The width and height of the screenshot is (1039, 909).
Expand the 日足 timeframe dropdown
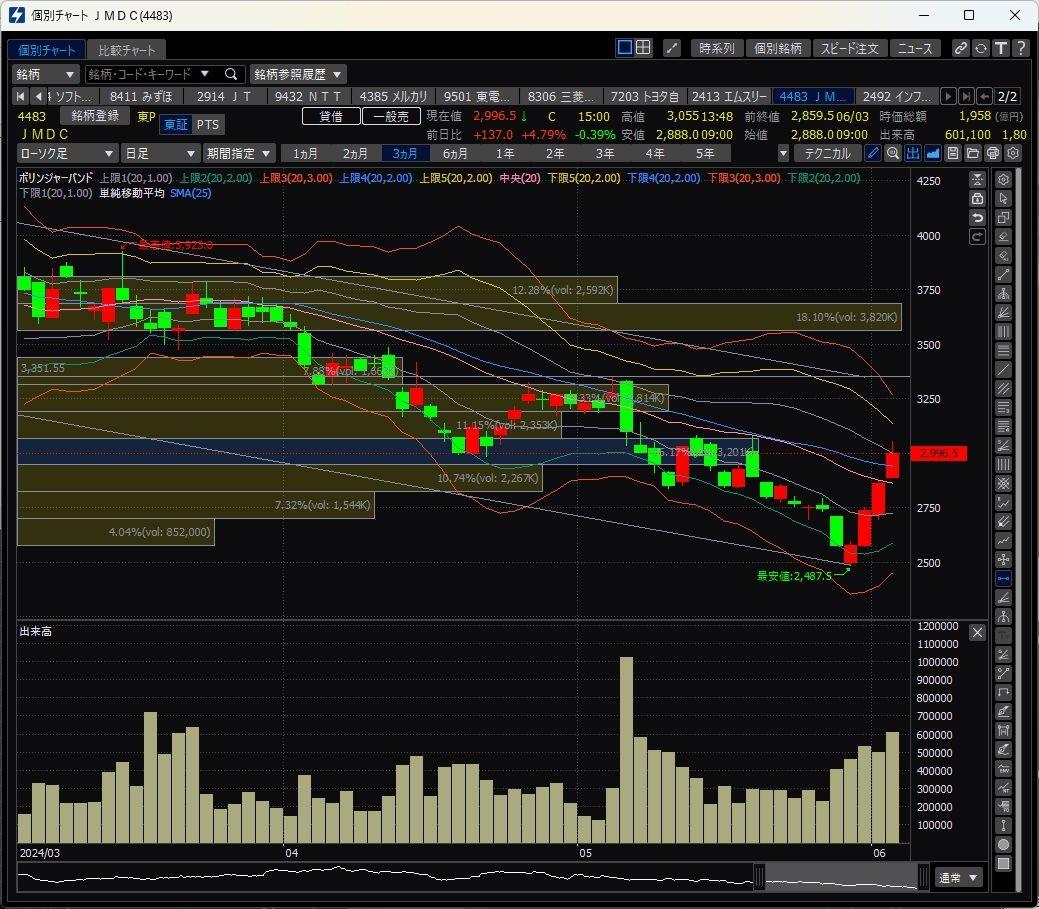coord(160,153)
